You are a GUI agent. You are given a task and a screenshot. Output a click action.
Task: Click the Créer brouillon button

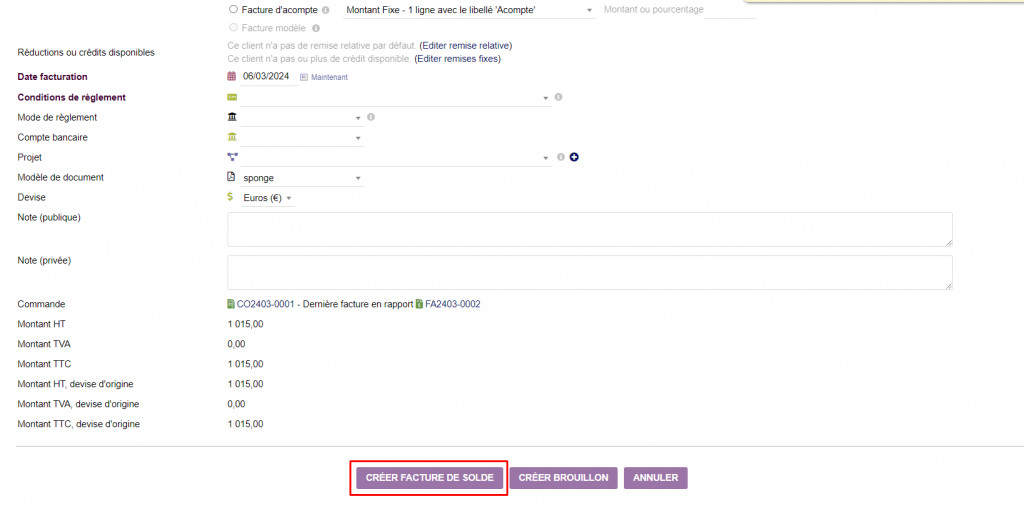(x=563, y=478)
